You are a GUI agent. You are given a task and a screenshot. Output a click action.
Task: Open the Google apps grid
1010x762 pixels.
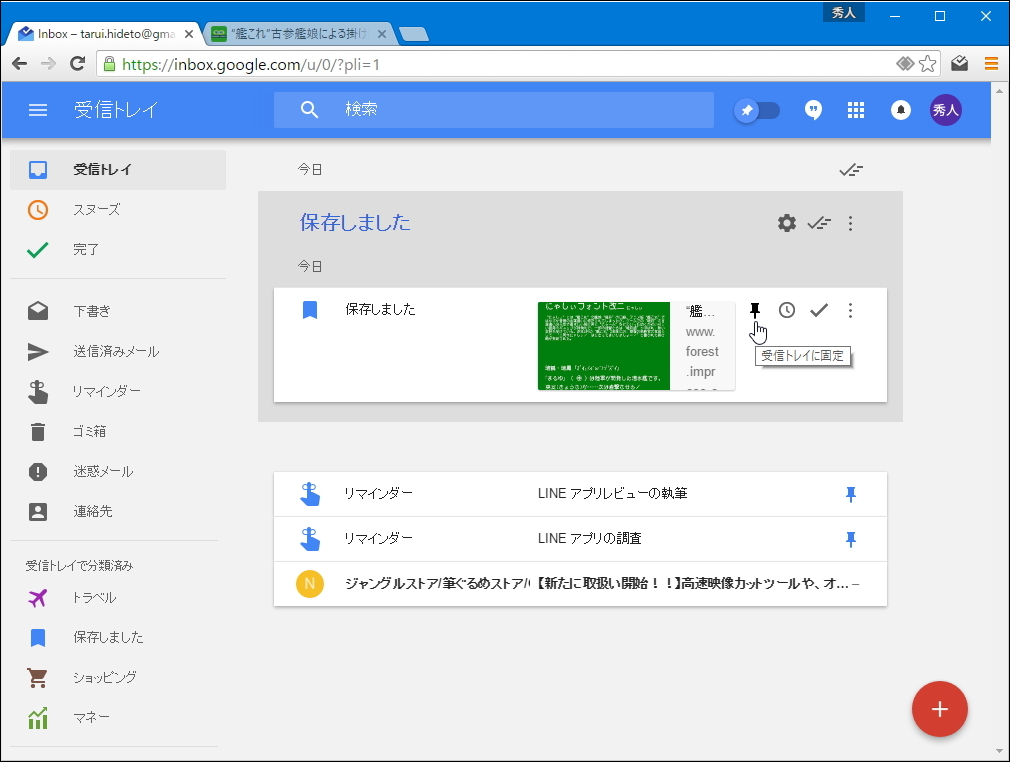pos(856,110)
